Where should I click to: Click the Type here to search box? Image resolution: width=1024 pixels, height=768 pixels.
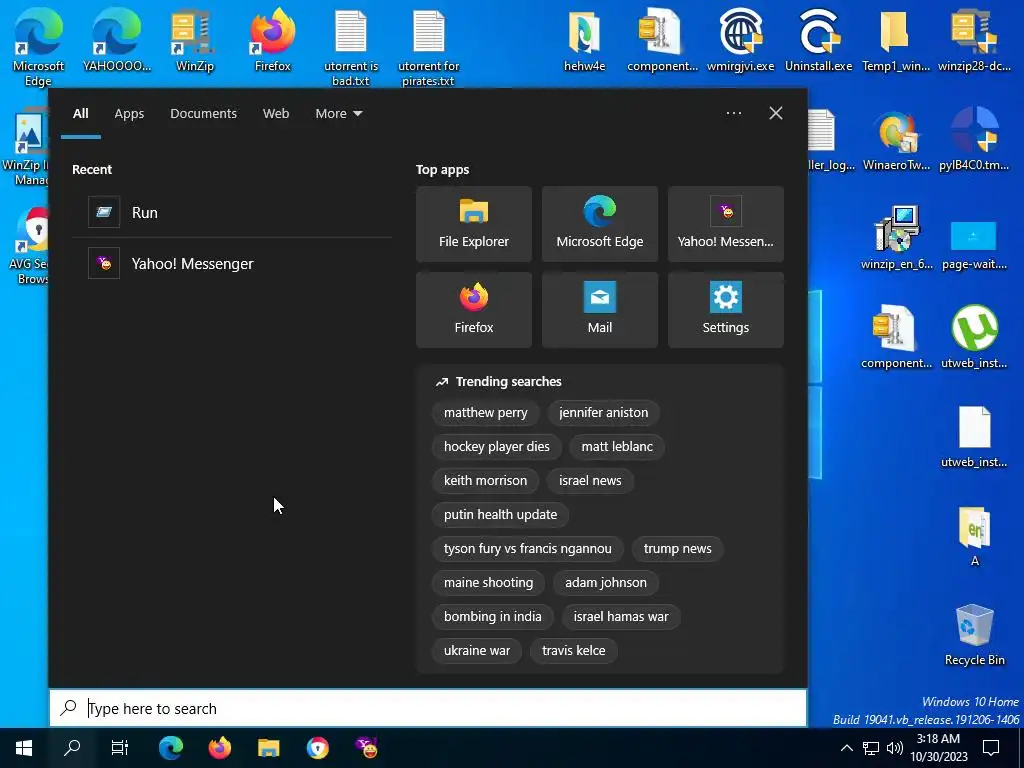(x=428, y=708)
